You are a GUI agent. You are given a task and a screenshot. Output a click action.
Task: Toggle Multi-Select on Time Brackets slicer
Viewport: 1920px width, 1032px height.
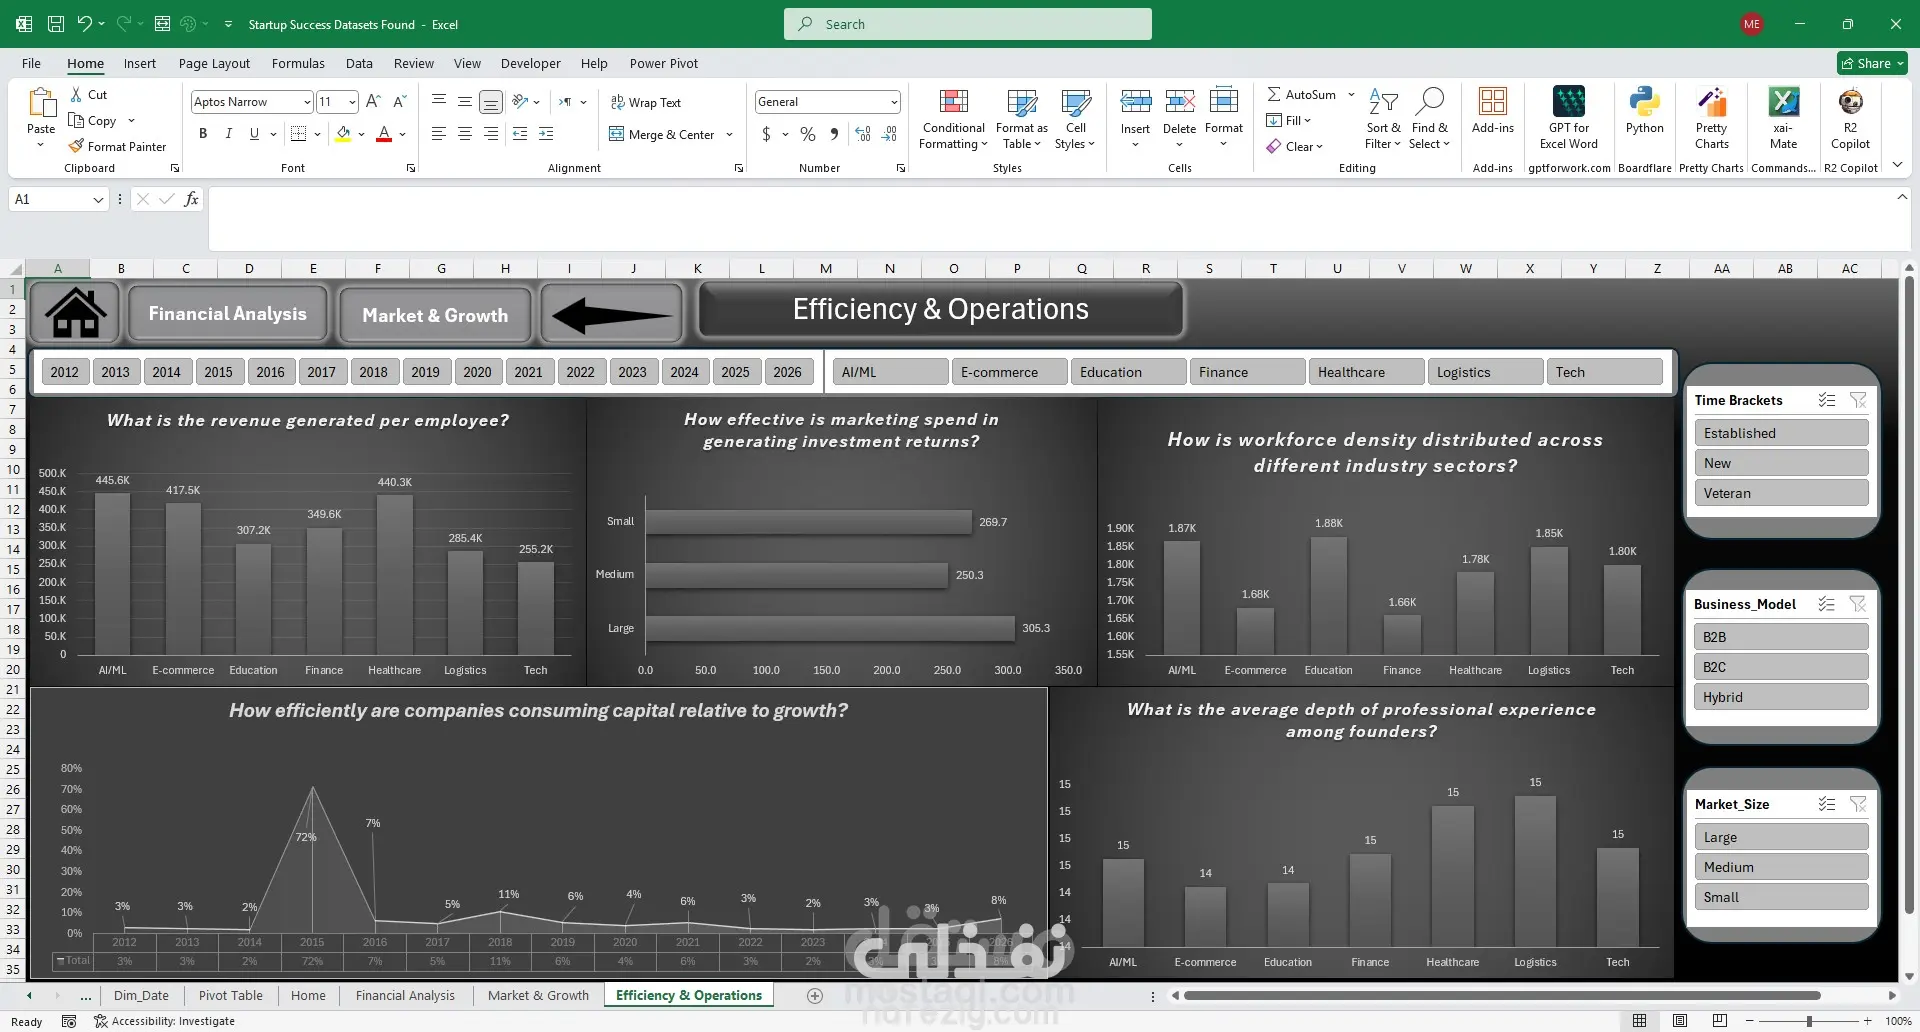pyautogui.click(x=1827, y=400)
